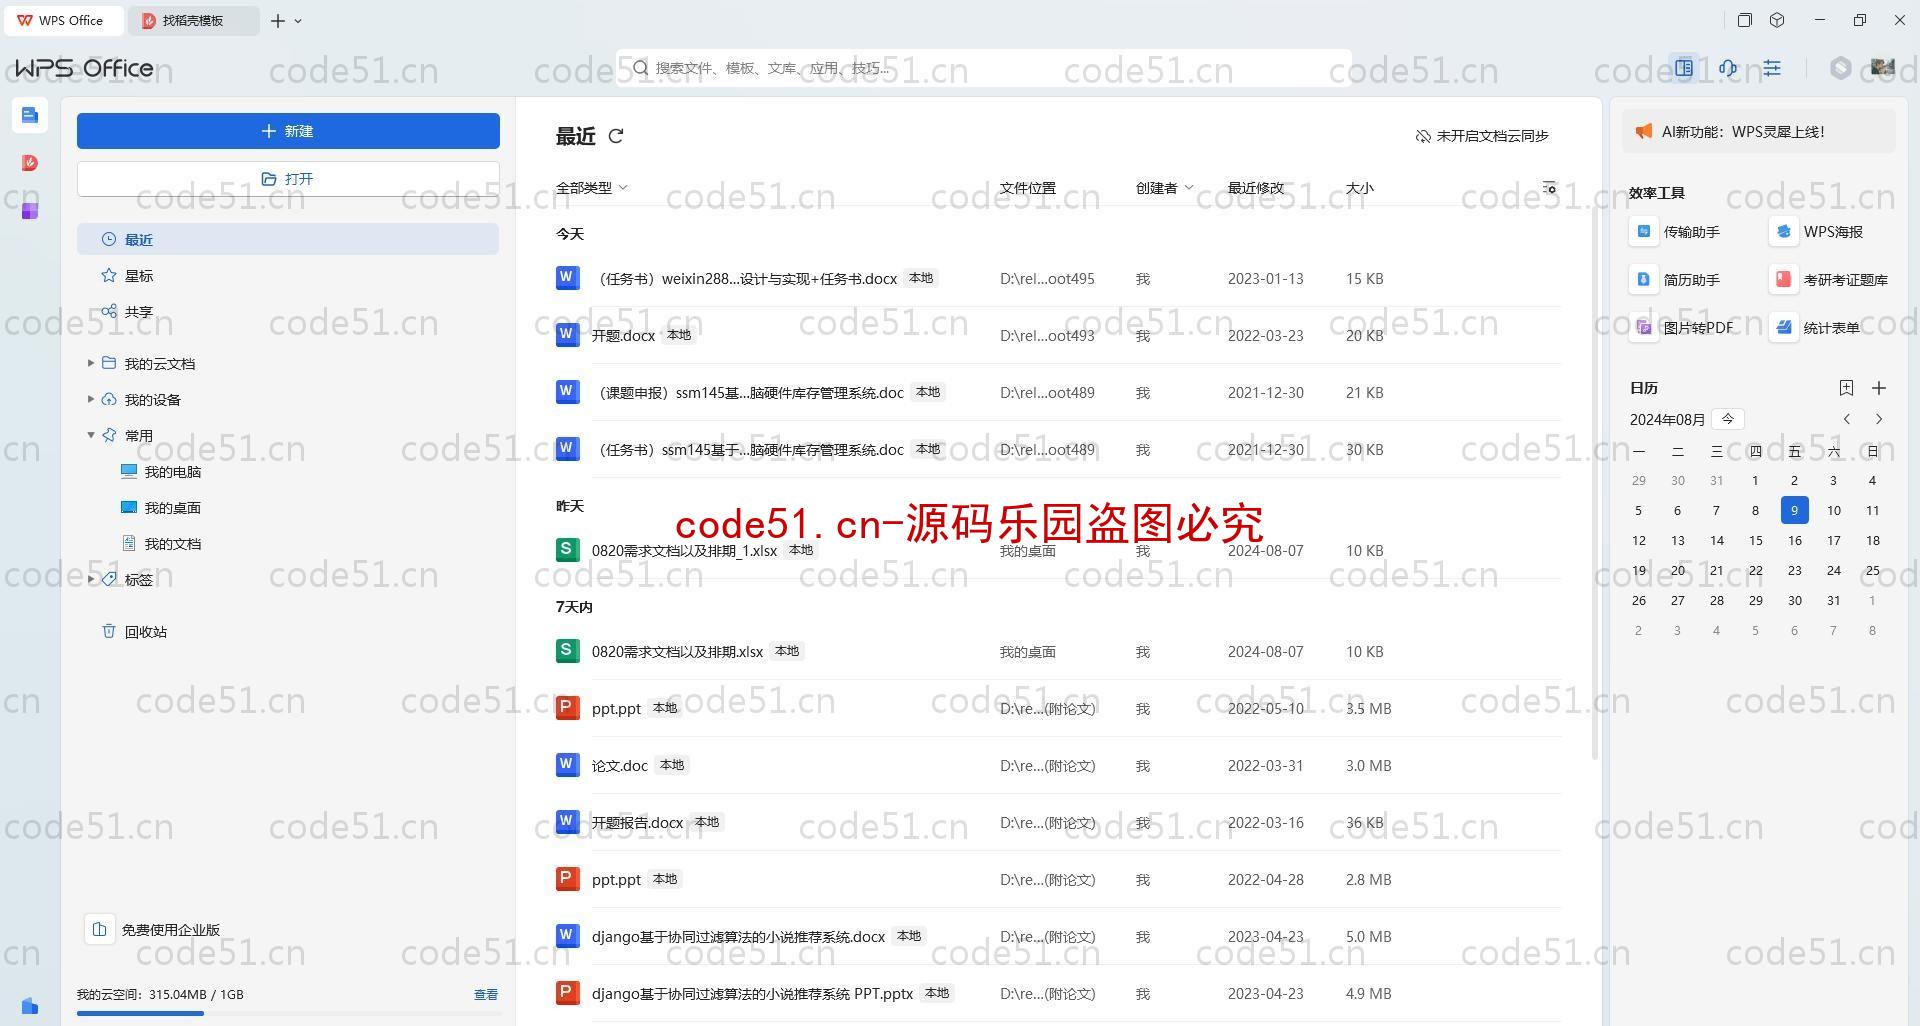Open the user avatar in top right
The width and height of the screenshot is (1920, 1026).
[1883, 68]
